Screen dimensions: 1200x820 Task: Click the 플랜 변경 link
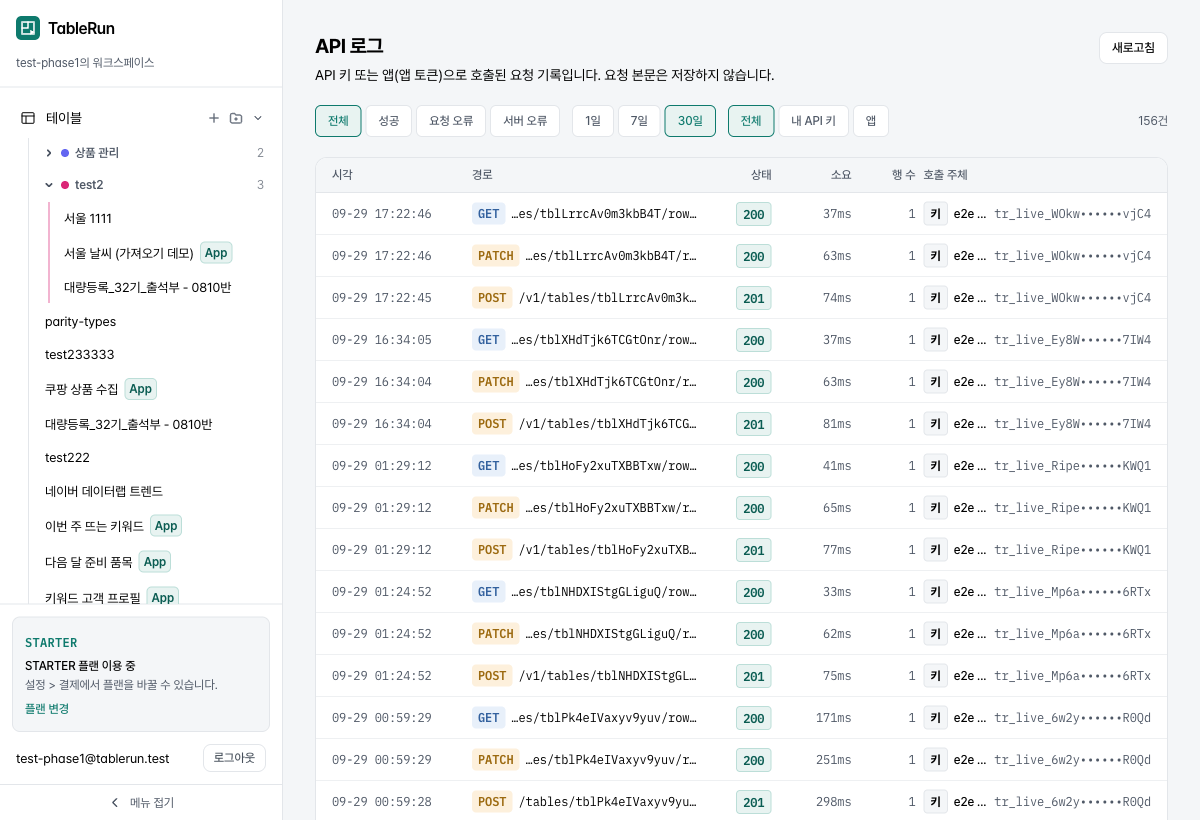click(x=47, y=708)
